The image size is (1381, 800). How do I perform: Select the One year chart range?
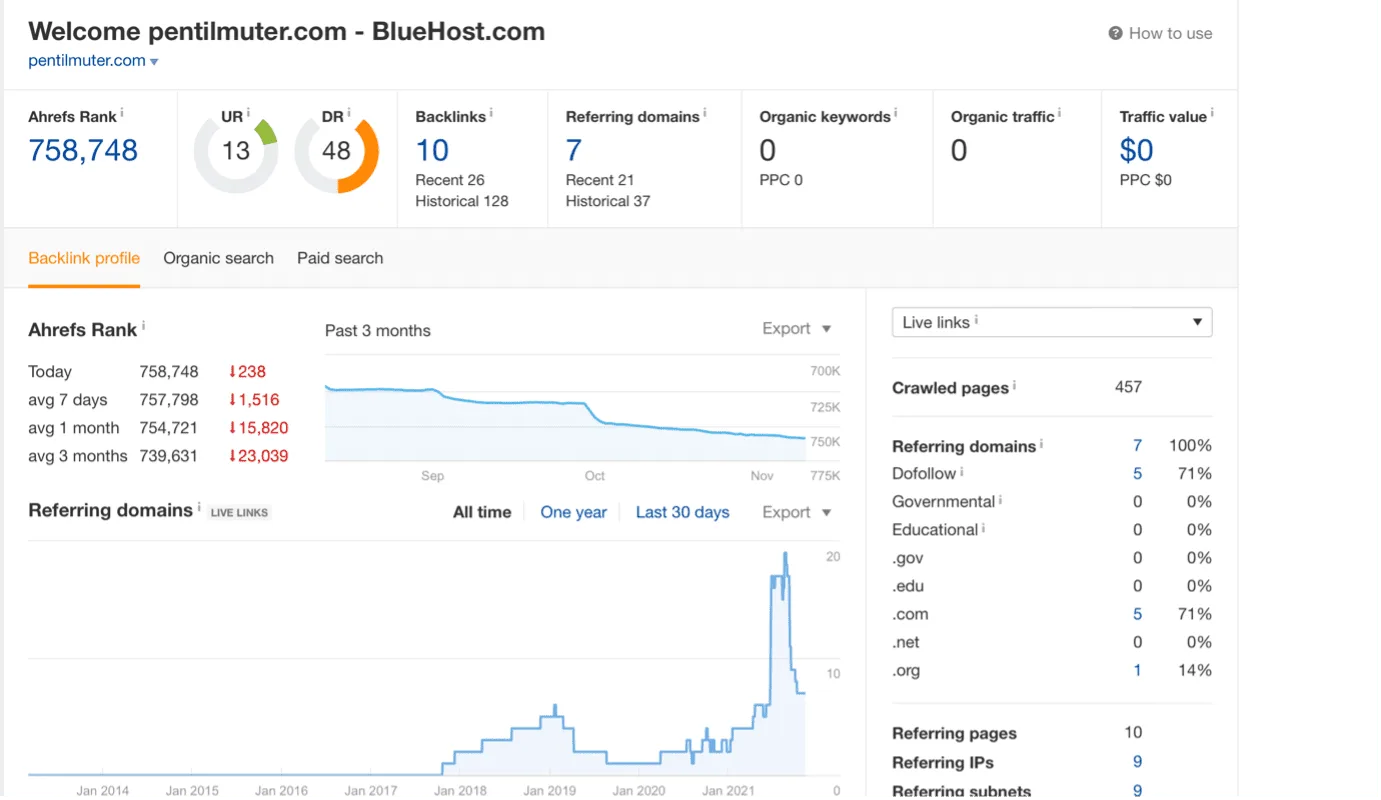coord(573,512)
